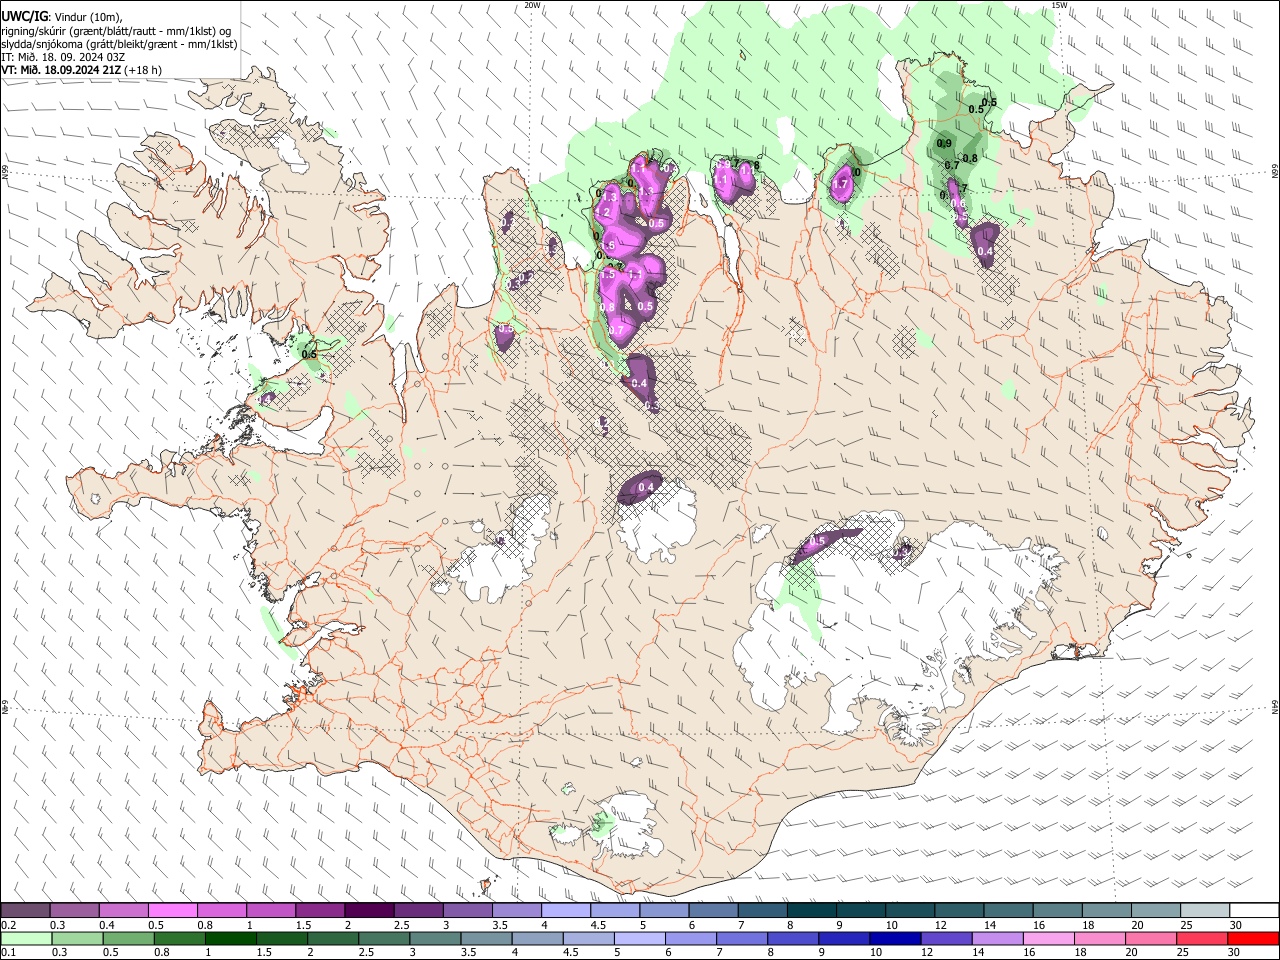Click the dark teal upper legend swatch after 8
Image resolution: width=1280 pixels, height=960 pixels.
tap(811, 911)
